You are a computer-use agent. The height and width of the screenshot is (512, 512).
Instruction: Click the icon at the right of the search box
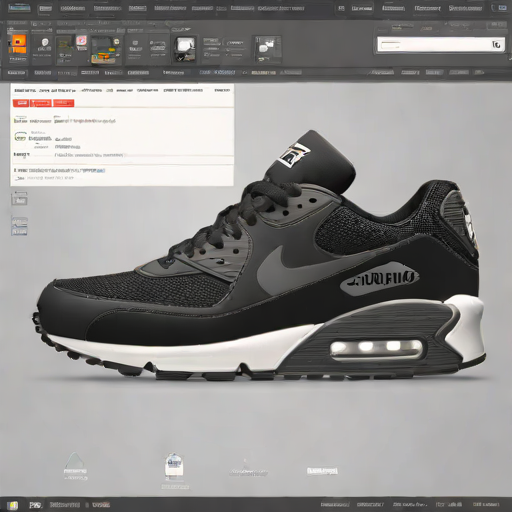[496, 44]
